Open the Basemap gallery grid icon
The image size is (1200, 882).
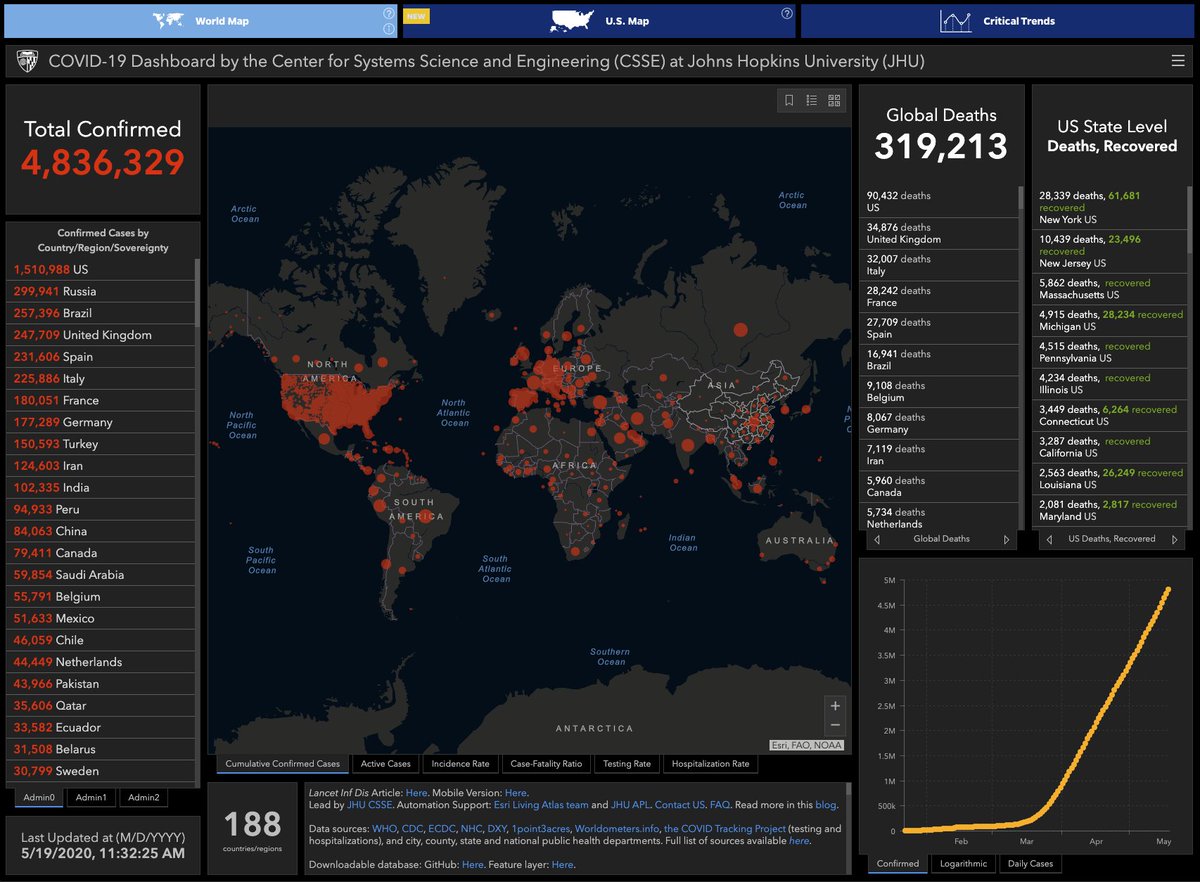(835, 100)
